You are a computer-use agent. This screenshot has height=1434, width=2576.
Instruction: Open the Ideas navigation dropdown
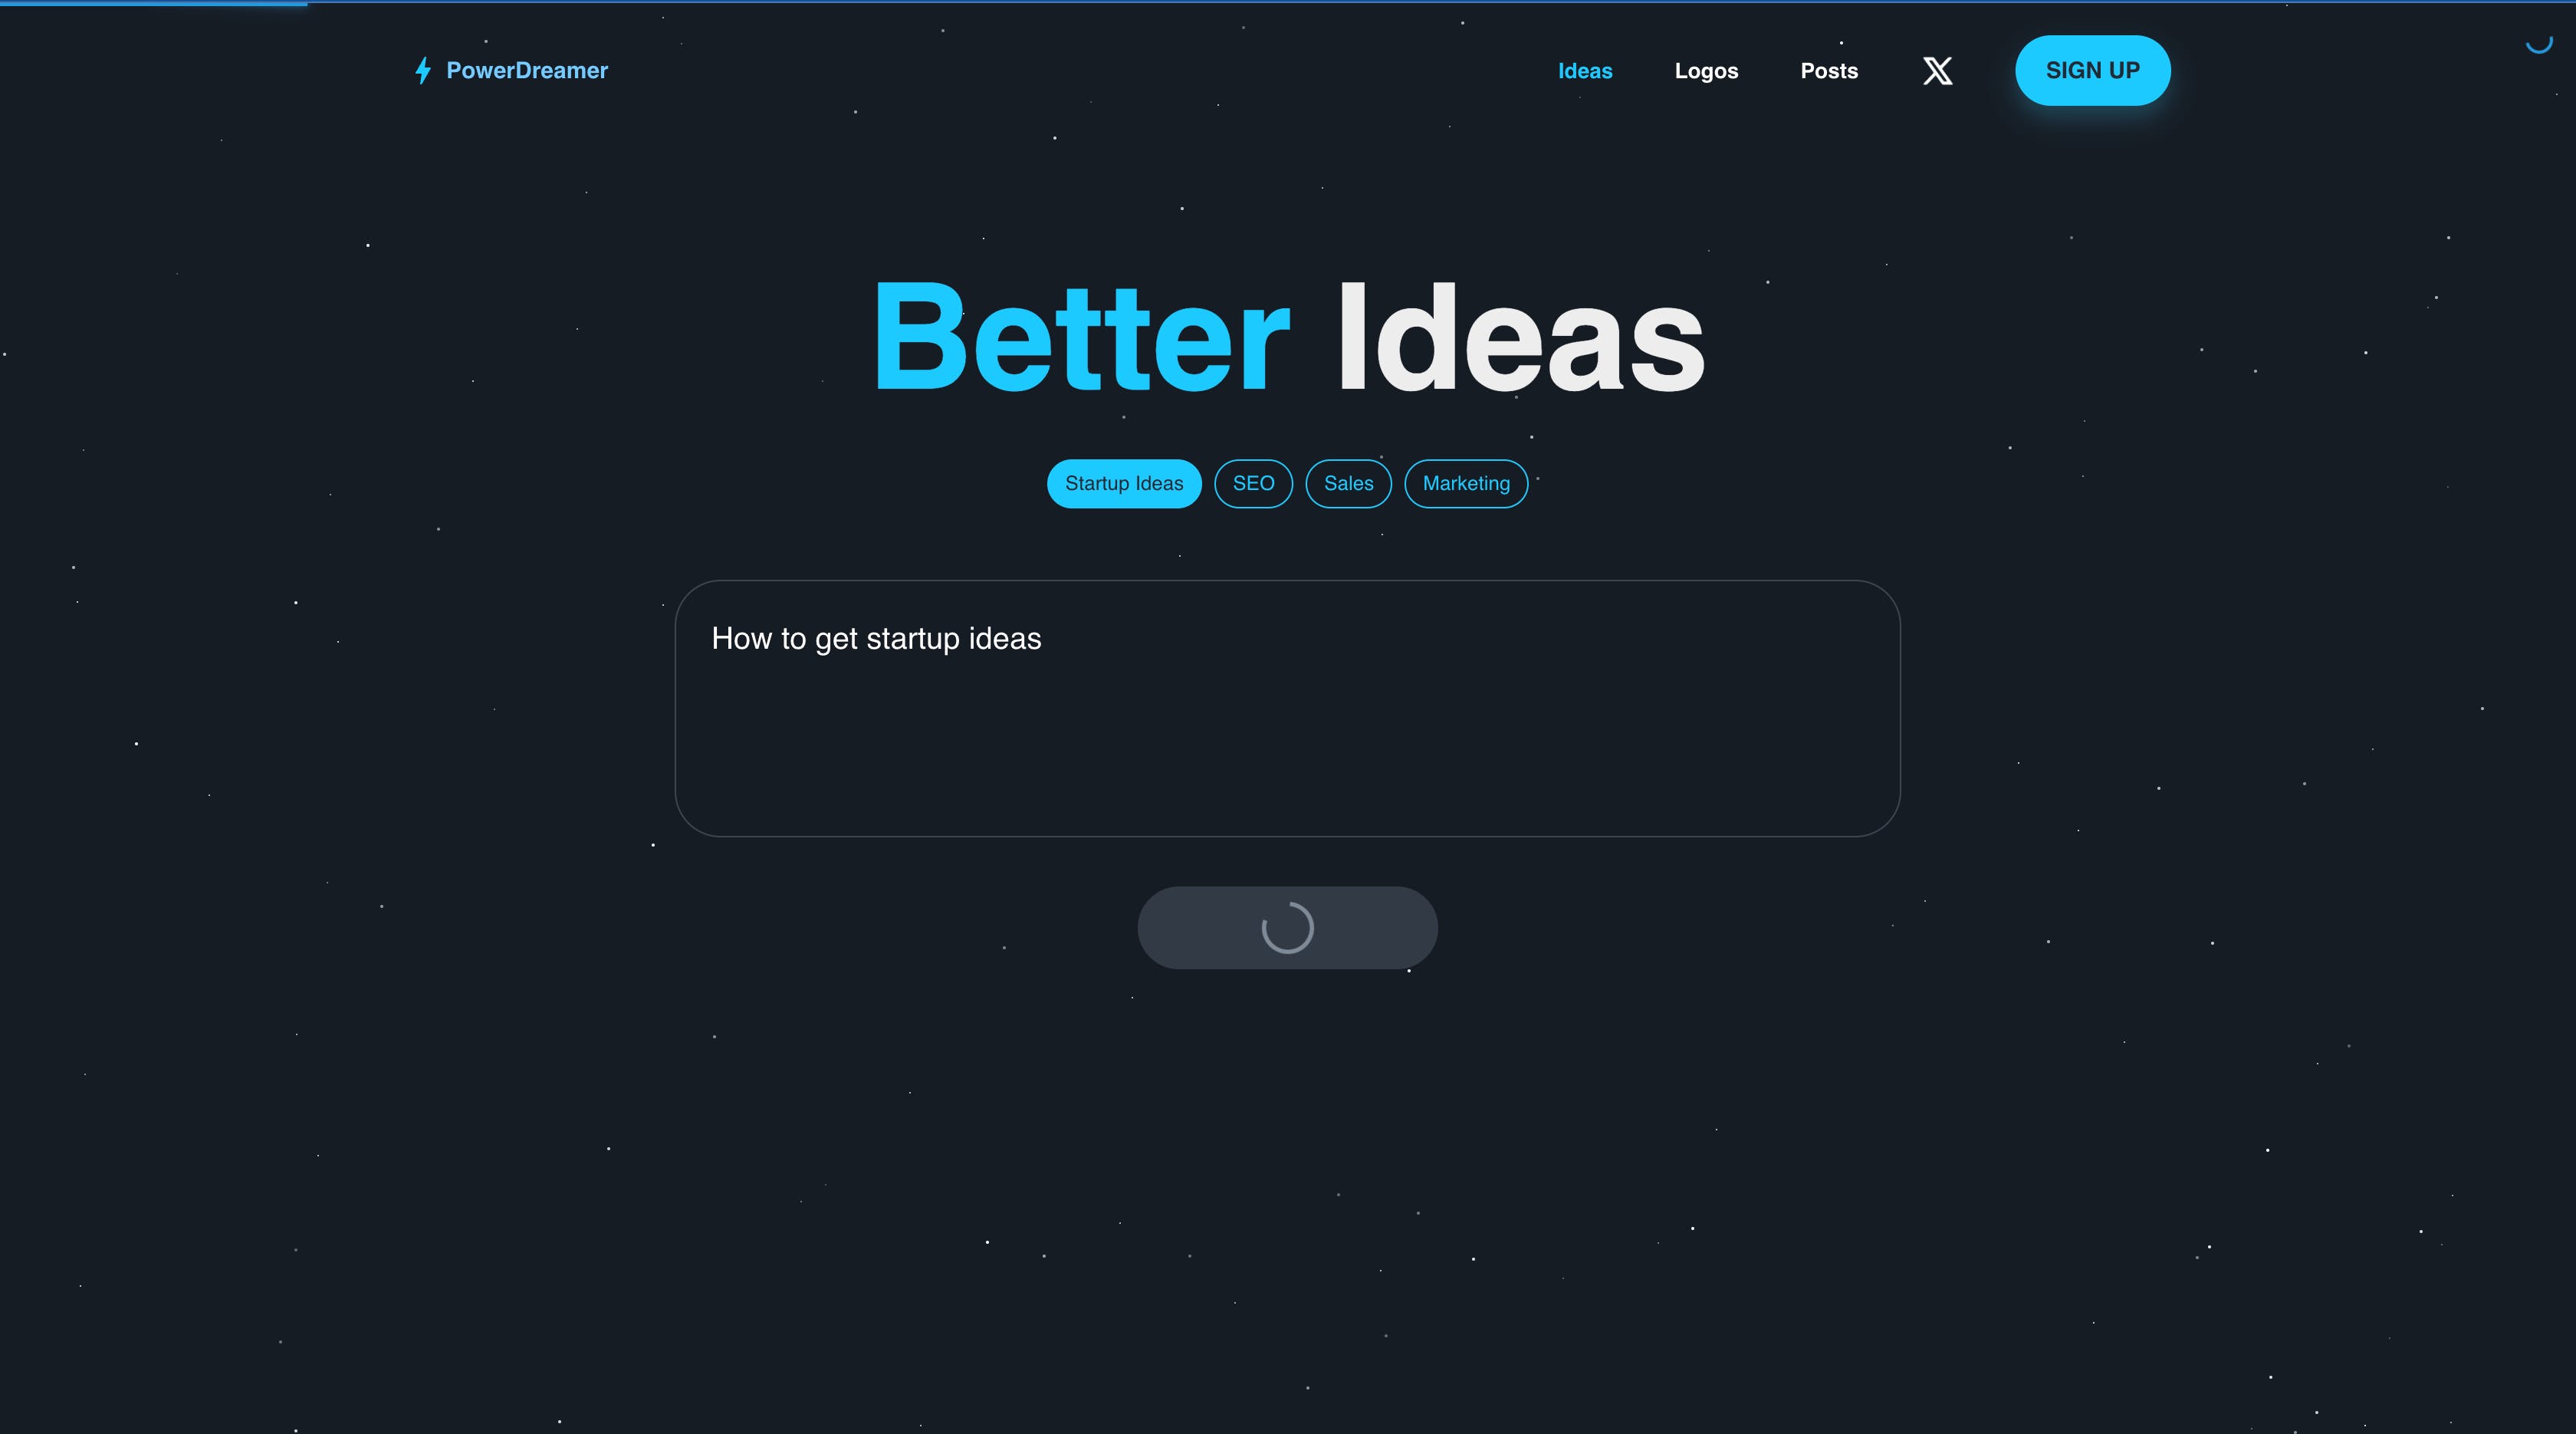pos(1584,71)
